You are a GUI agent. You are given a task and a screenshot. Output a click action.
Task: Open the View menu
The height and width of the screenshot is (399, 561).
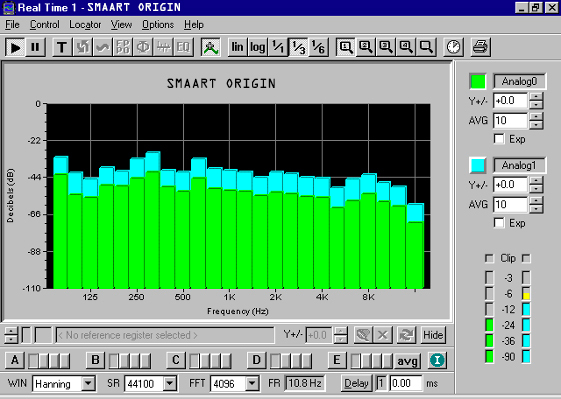tap(121, 25)
